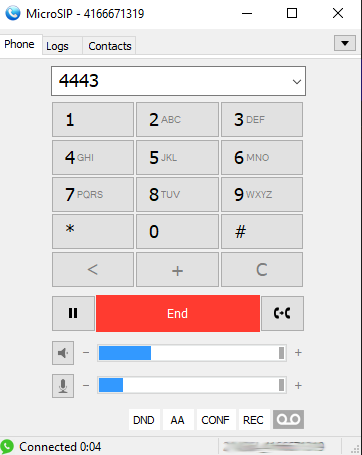This screenshot has width=362, height=455.
Task: Click microphone volume minus sign
Action: click(86, 386)
